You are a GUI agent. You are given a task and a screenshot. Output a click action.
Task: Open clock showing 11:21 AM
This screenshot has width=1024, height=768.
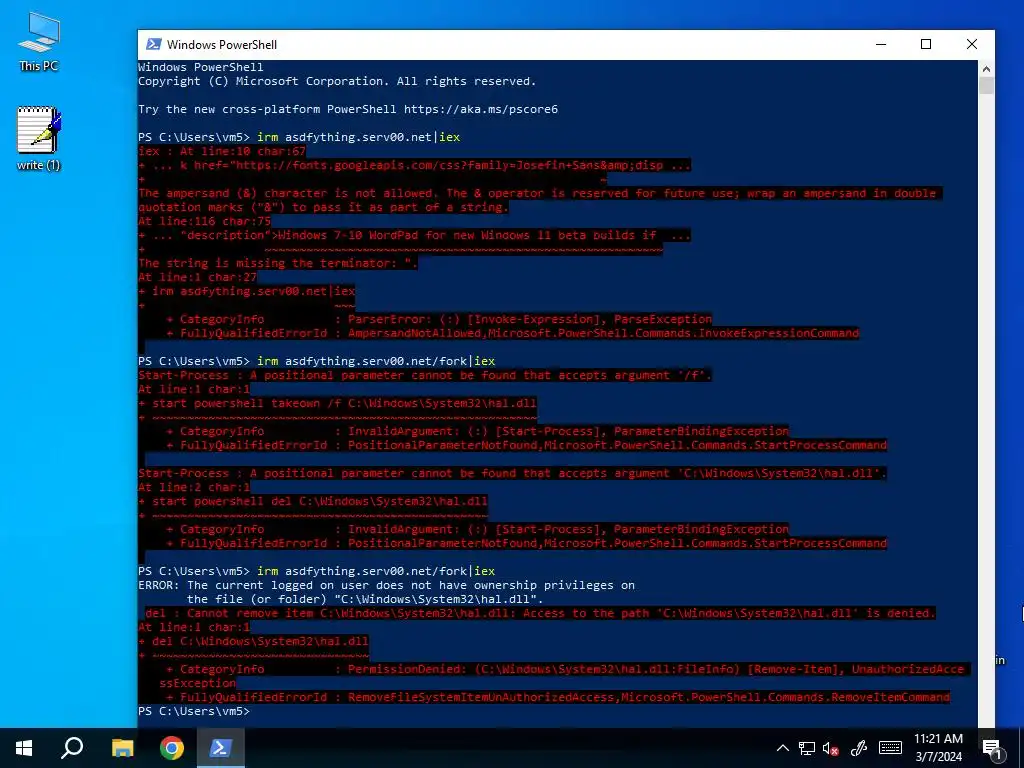[x=938, y=748]
